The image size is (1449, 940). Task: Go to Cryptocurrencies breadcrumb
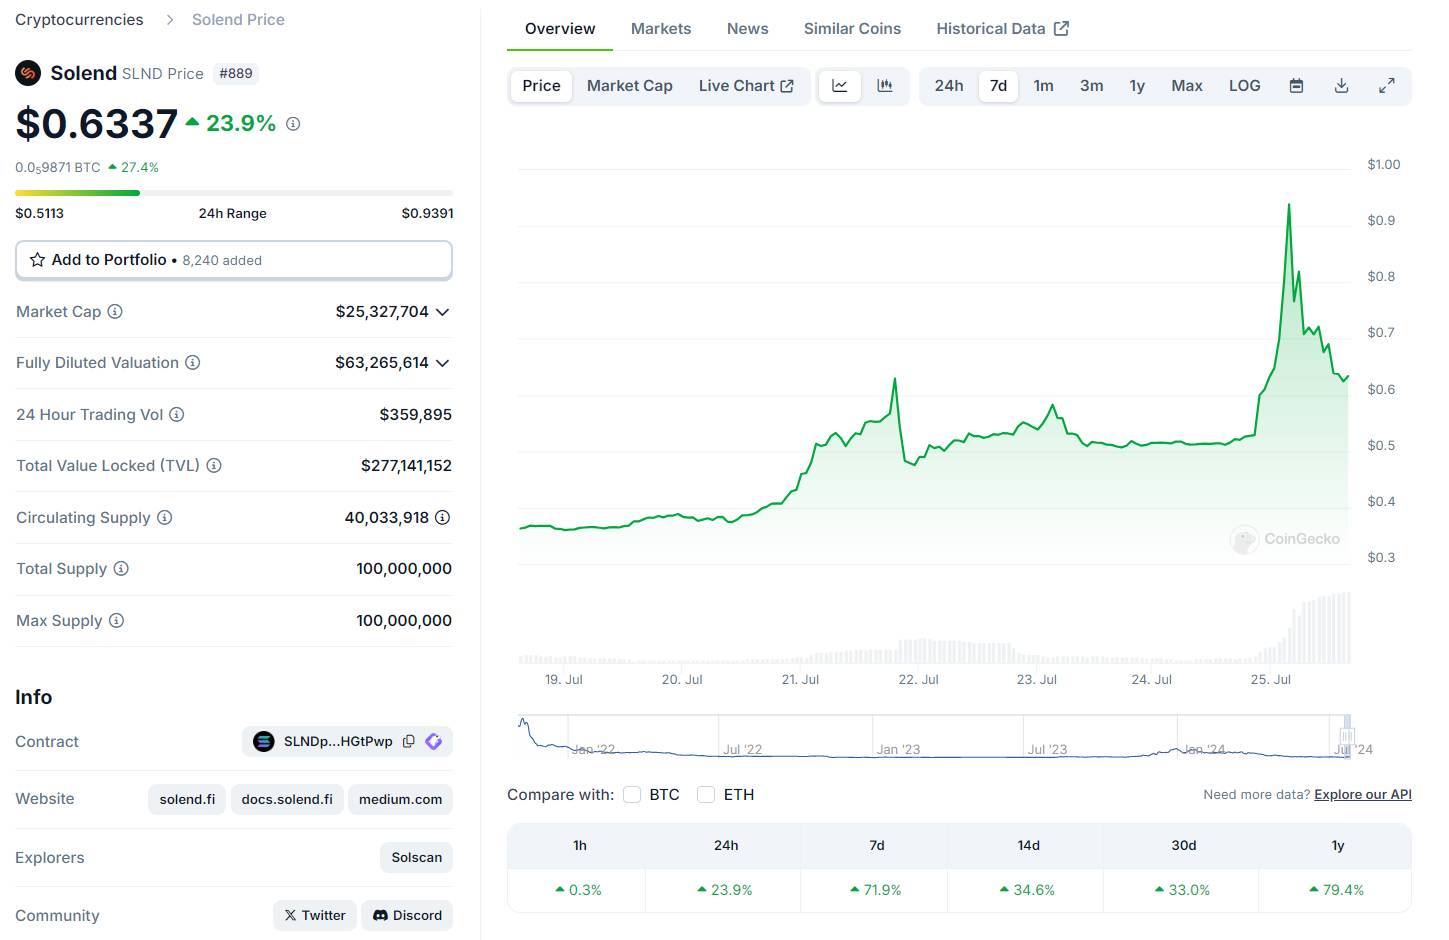coord(79,20)
